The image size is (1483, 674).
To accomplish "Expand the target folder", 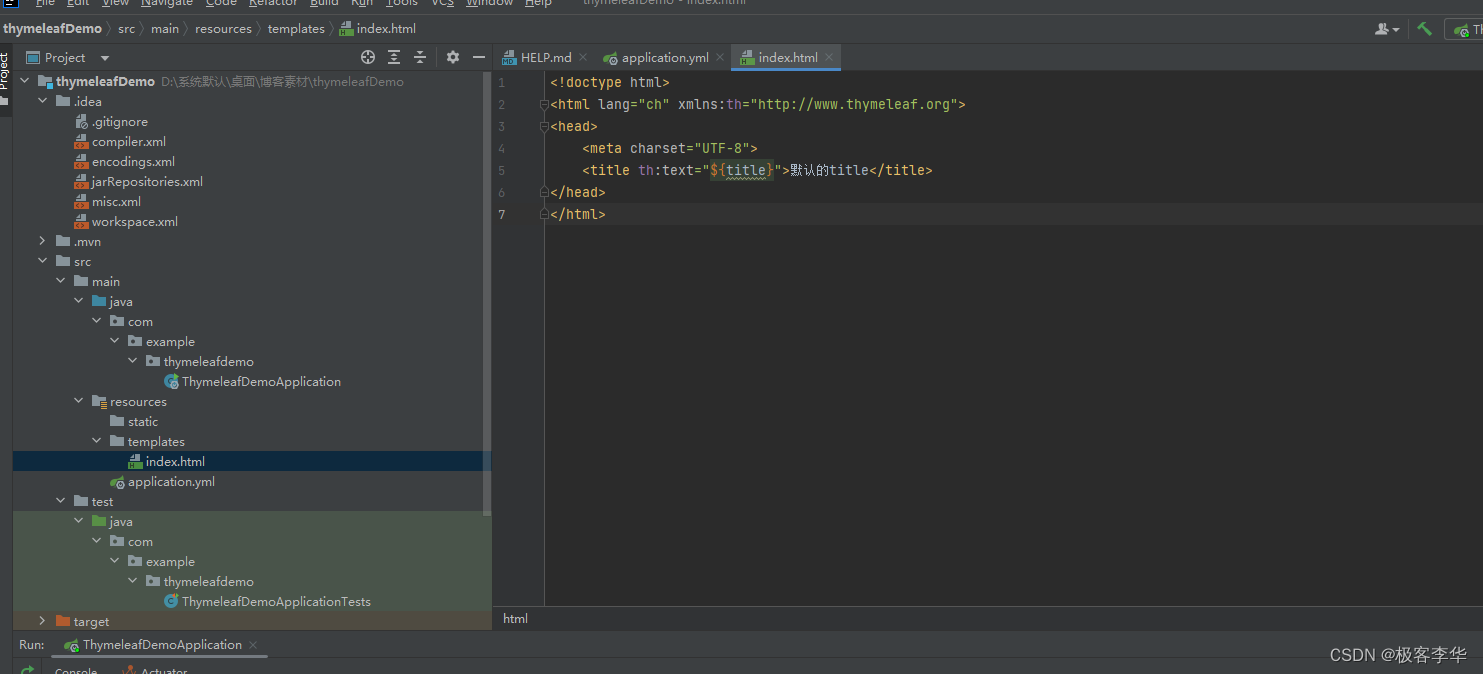I will tap(42, 621).
